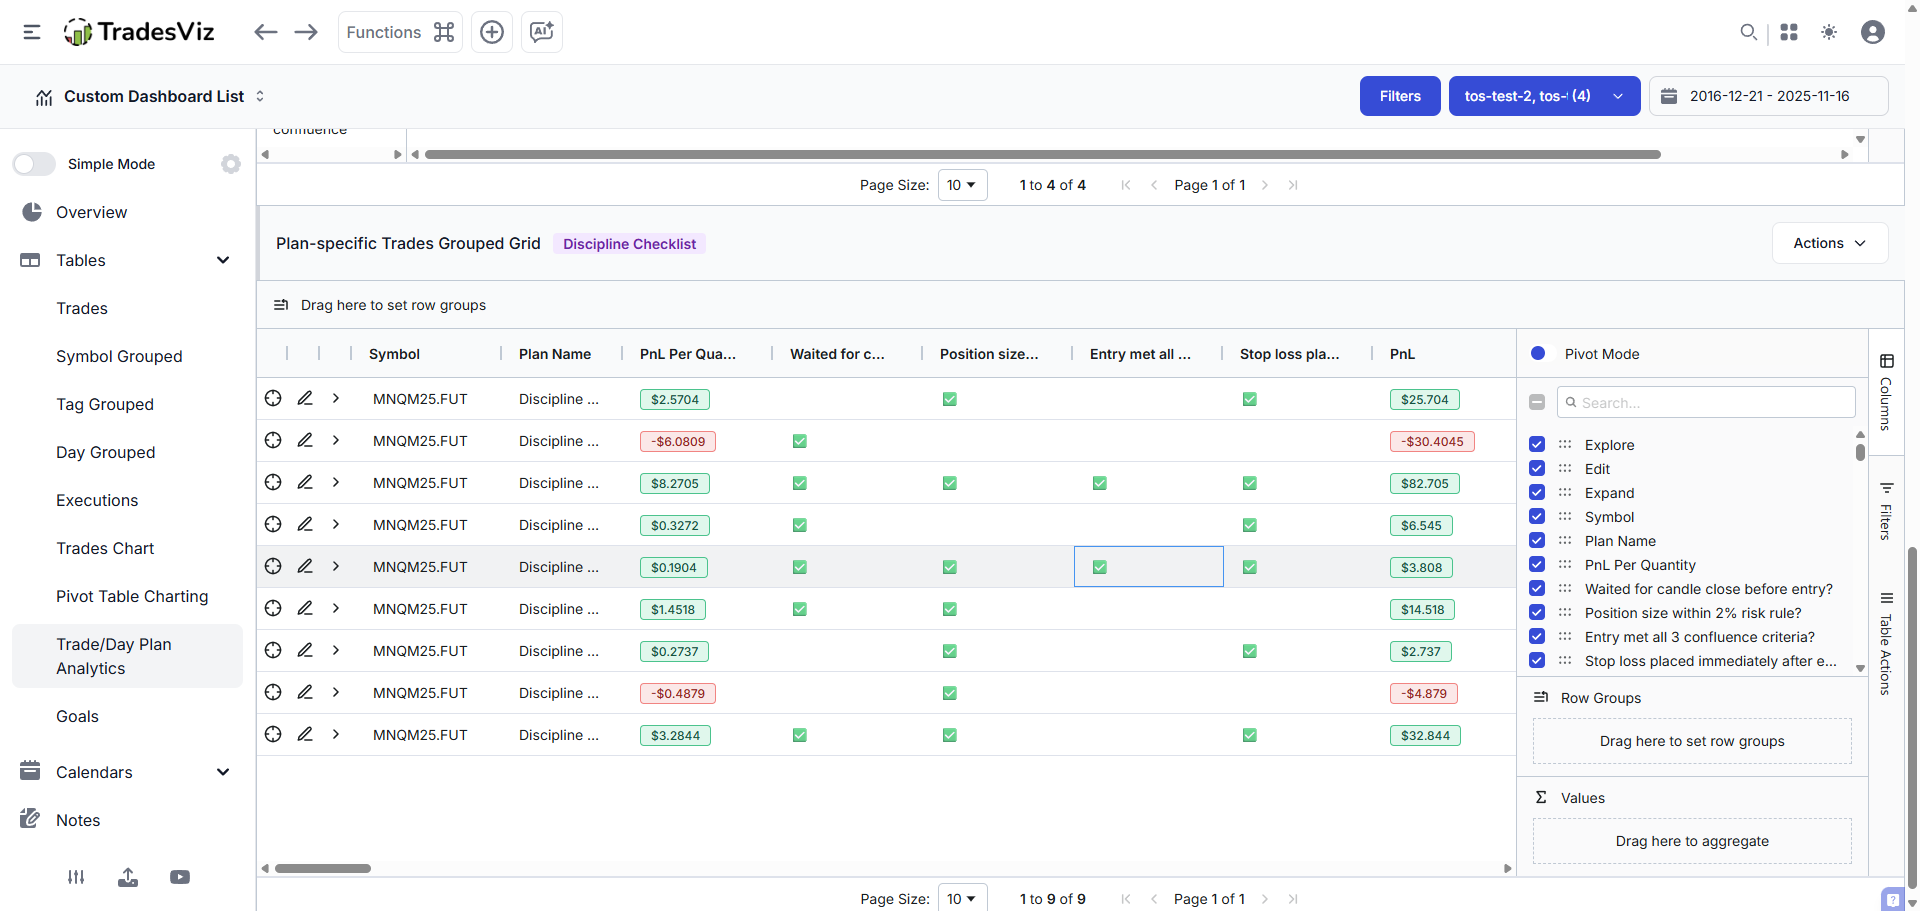Open the Page Size dropdown
The width and height of the screenshot is (1920, 911).
pyautogui.click(x=961, y=184)
